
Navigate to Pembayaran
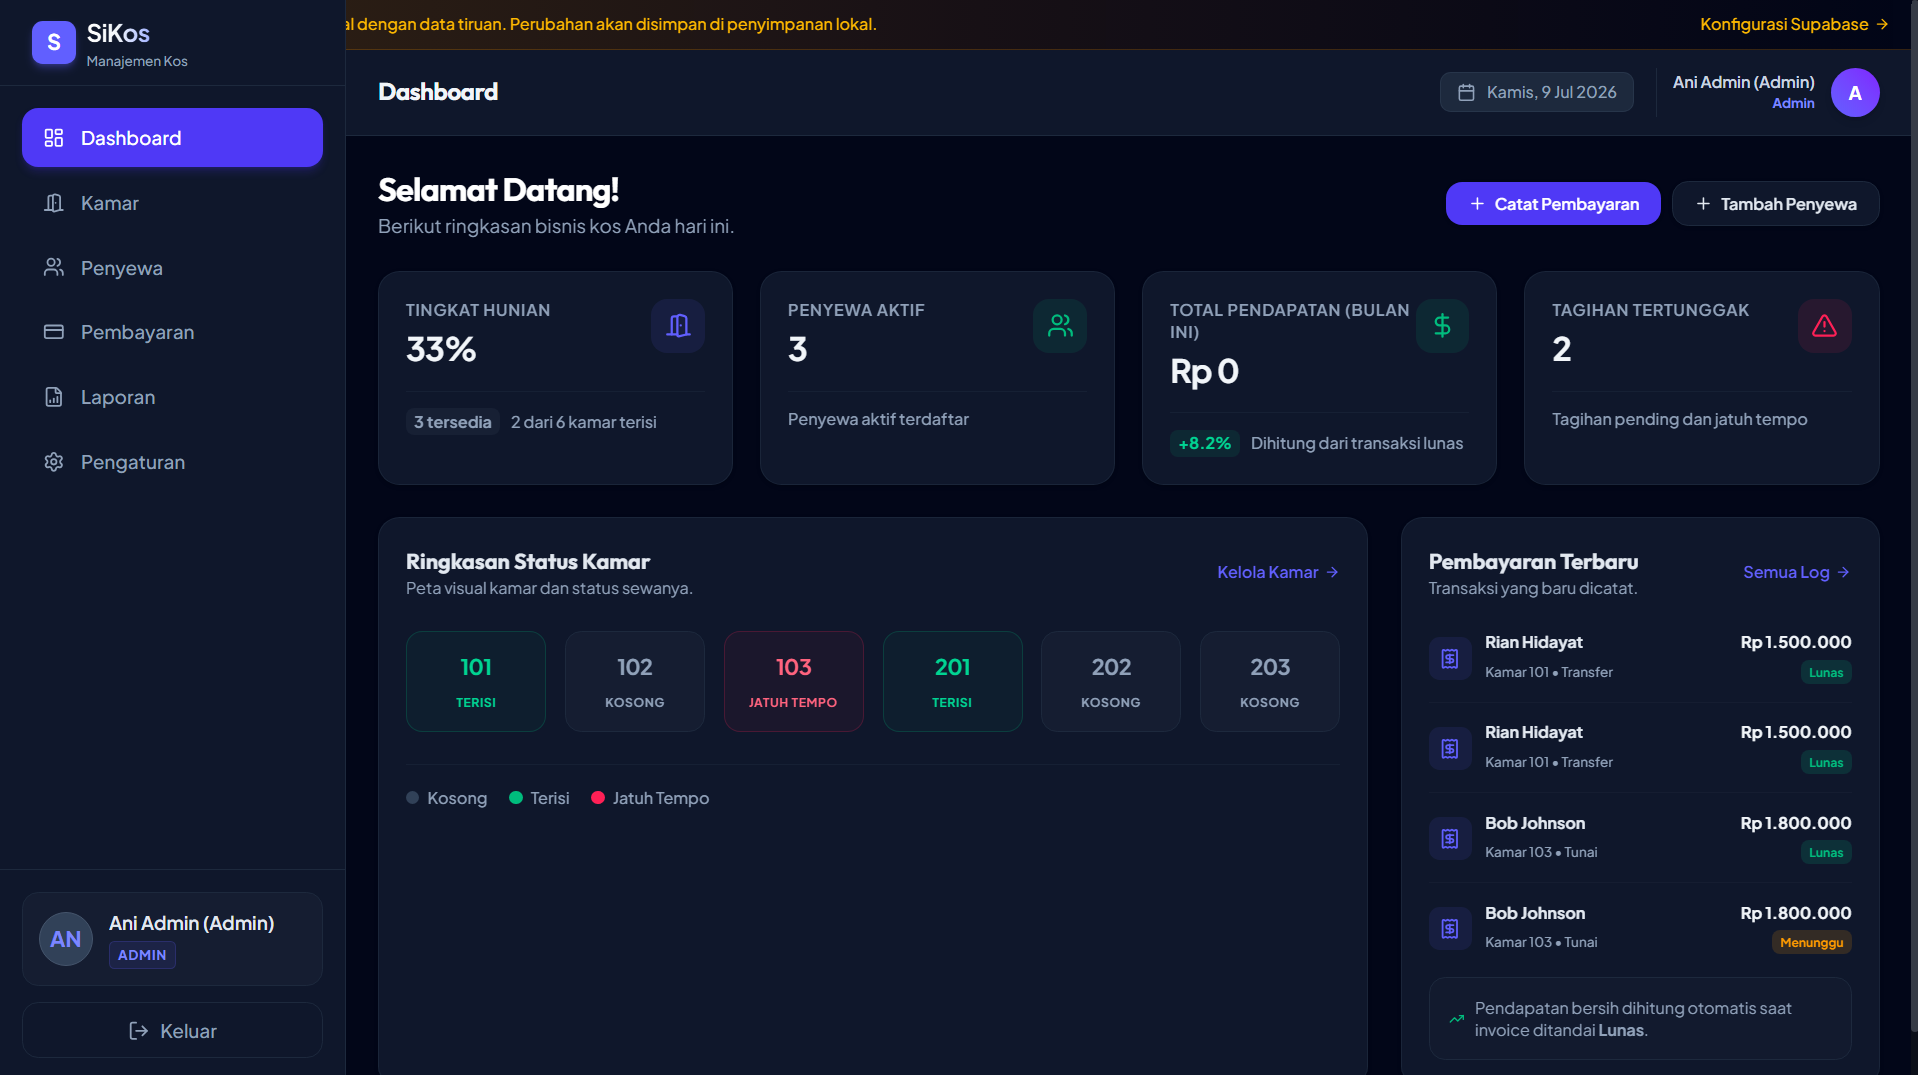click(x=172, y=332)
